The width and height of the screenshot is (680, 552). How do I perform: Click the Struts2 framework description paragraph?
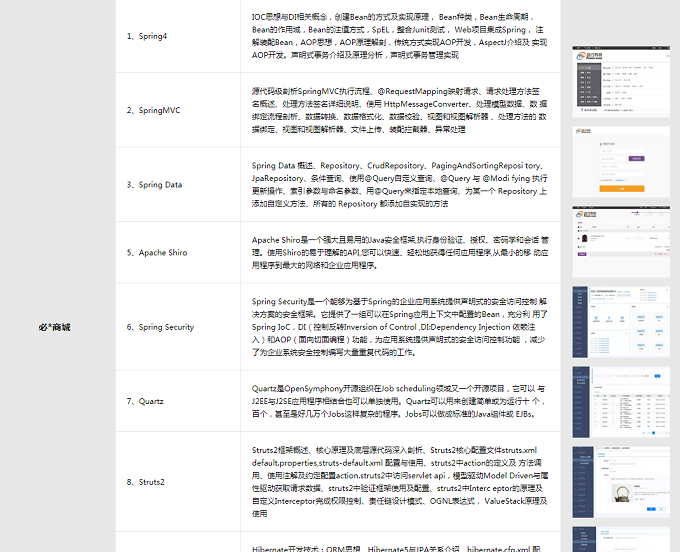[x=399, y=481]
